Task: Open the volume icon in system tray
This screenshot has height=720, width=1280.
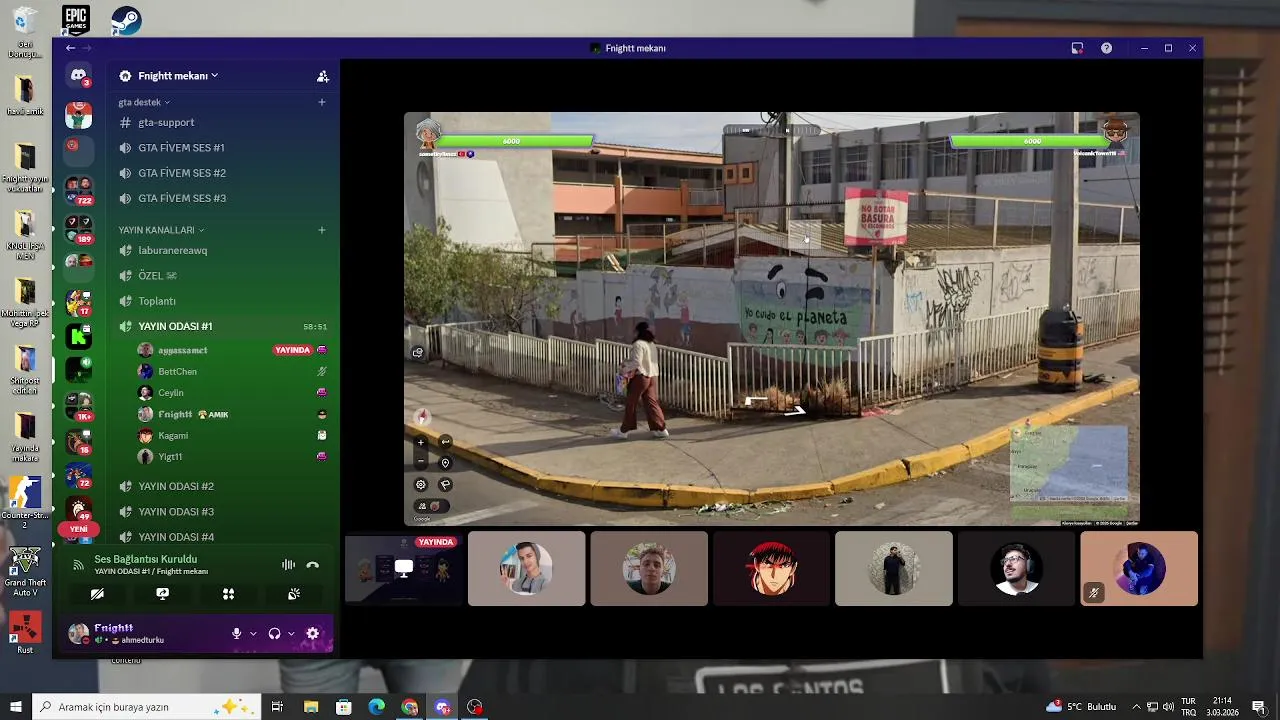Action: [x=1168, y=707]
